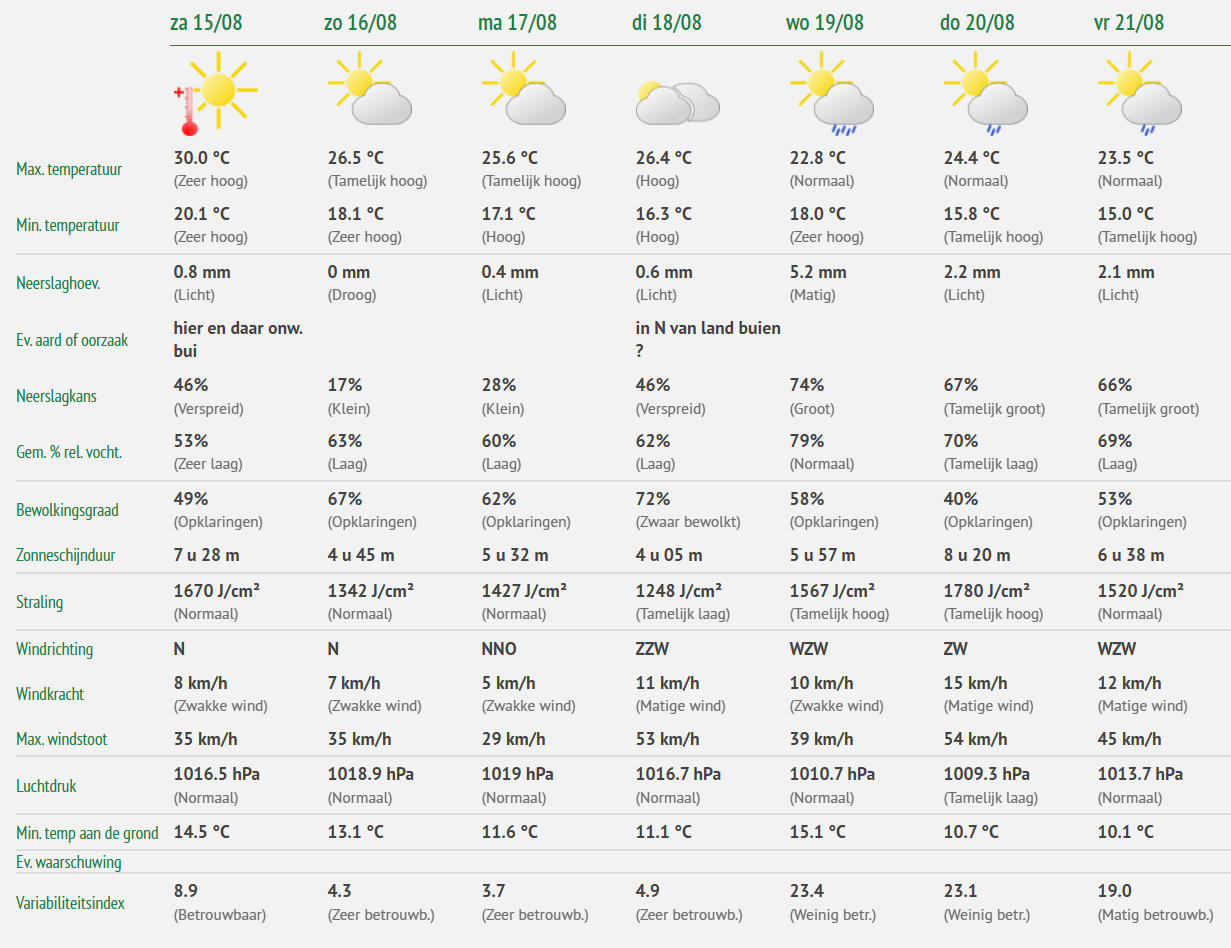
Task: Select the Bewolkingsgraad row label
Action: (67, 510)
